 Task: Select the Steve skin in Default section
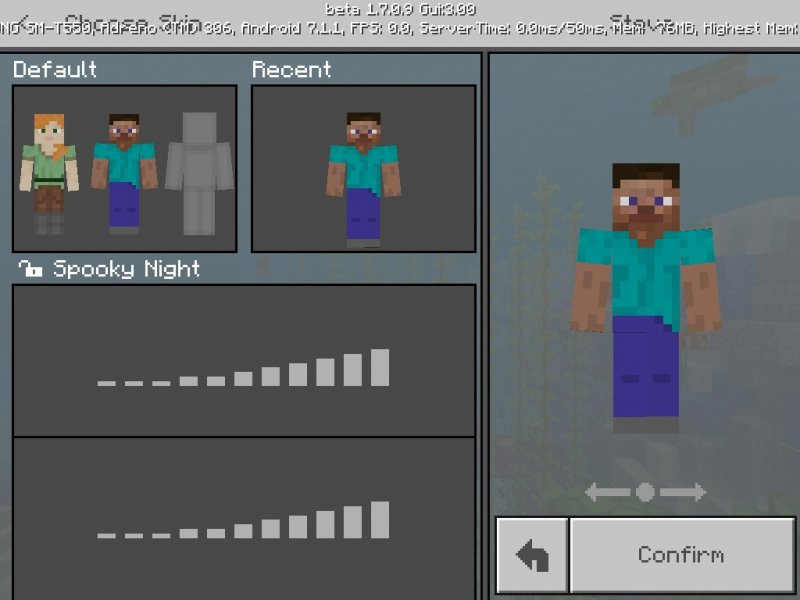coord(124,173)
